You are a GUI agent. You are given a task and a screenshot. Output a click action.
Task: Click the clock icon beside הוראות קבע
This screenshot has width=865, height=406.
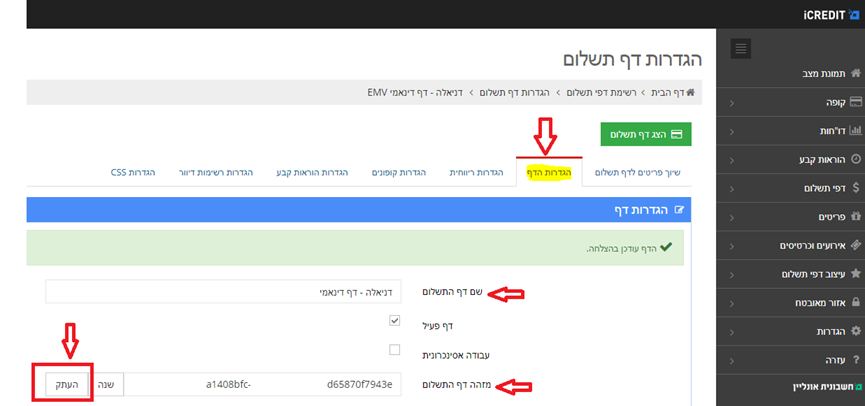tap(856, 159)
